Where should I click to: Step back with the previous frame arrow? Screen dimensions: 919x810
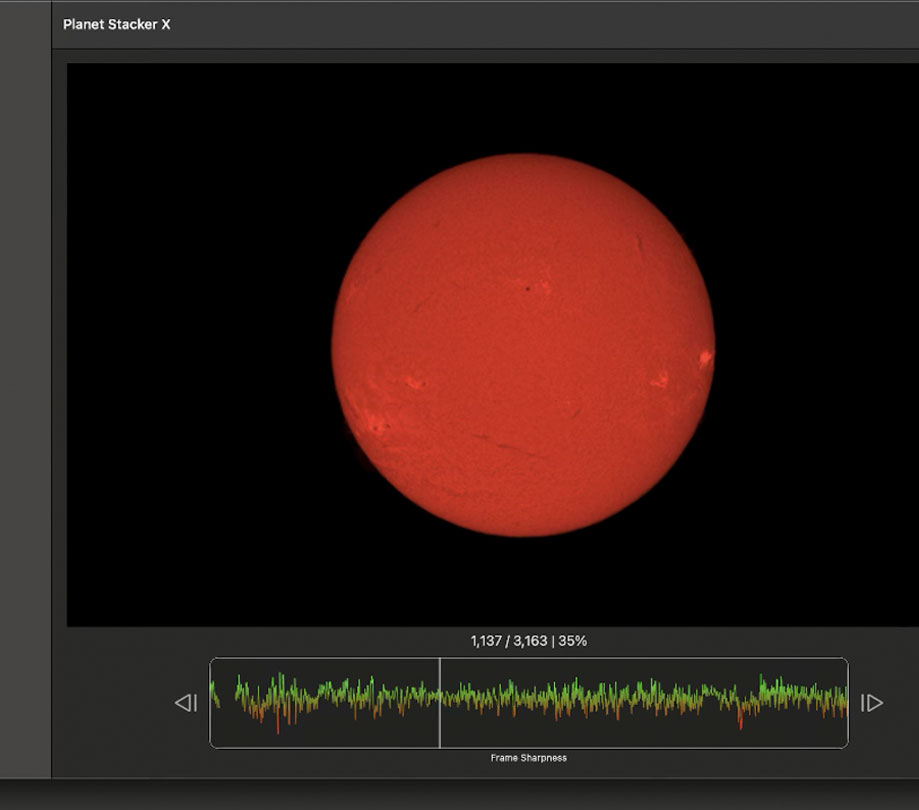186,703
